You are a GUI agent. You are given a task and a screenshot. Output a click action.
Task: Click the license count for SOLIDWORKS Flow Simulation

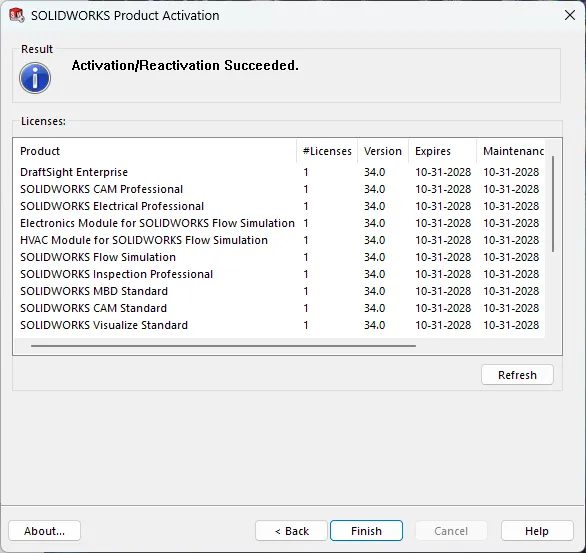306,257
